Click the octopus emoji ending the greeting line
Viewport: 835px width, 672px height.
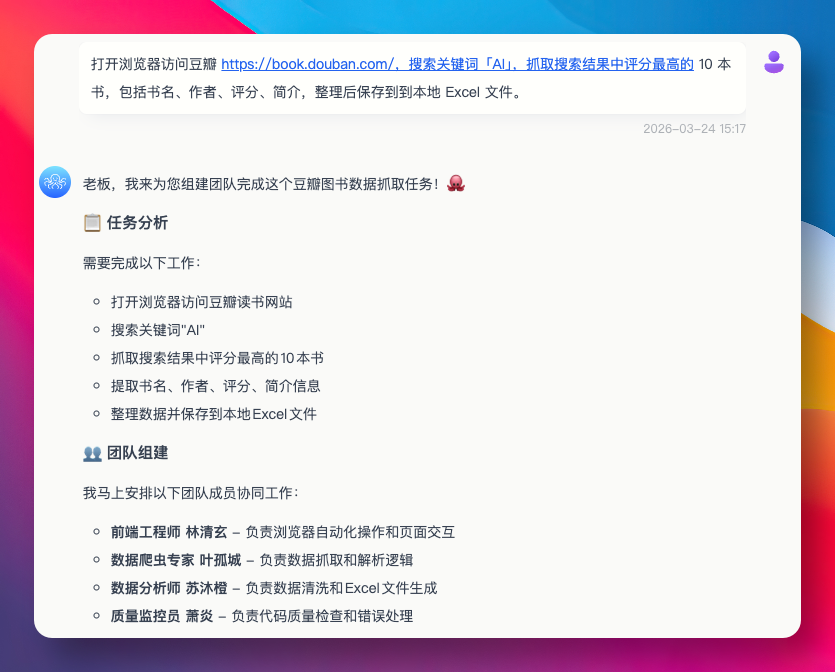tap(456, 182)
